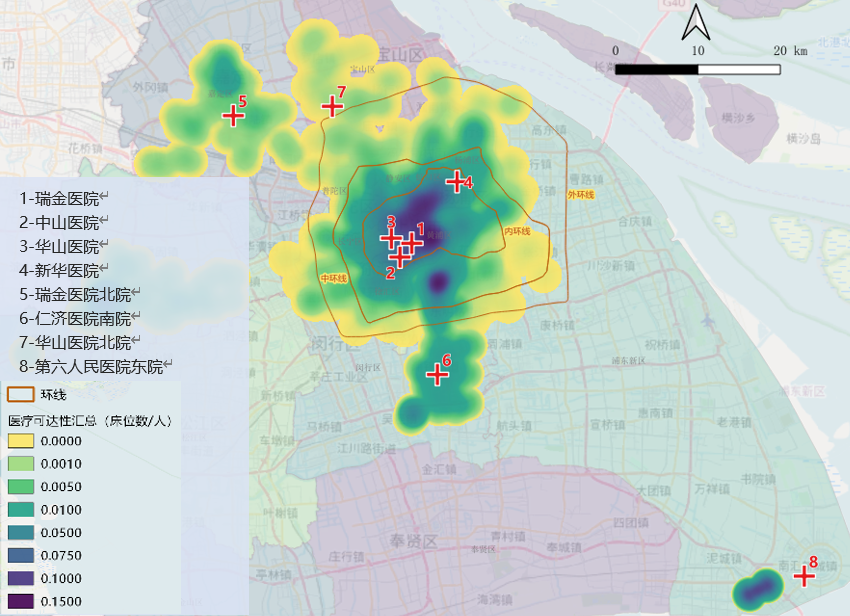
Task: Click the '花桥镇' map label
Action: [85, 148]
